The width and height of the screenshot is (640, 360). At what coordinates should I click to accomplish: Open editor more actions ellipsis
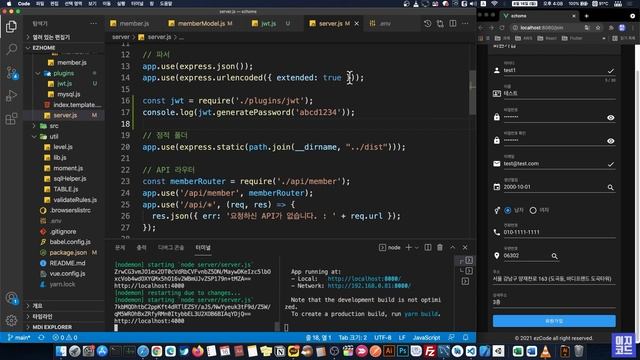[465, 24]
